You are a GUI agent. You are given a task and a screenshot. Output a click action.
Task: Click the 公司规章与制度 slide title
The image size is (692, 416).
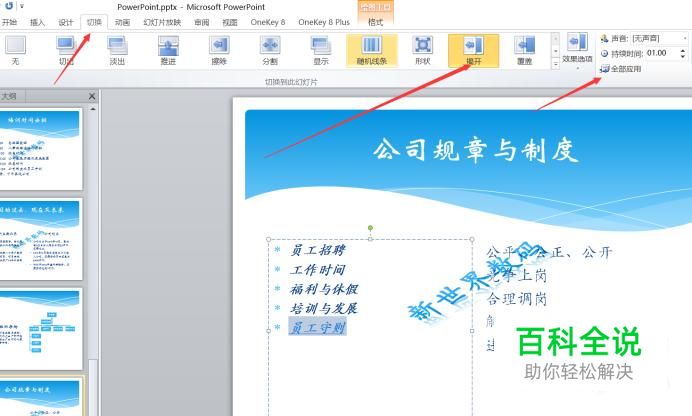coord(476,150)
